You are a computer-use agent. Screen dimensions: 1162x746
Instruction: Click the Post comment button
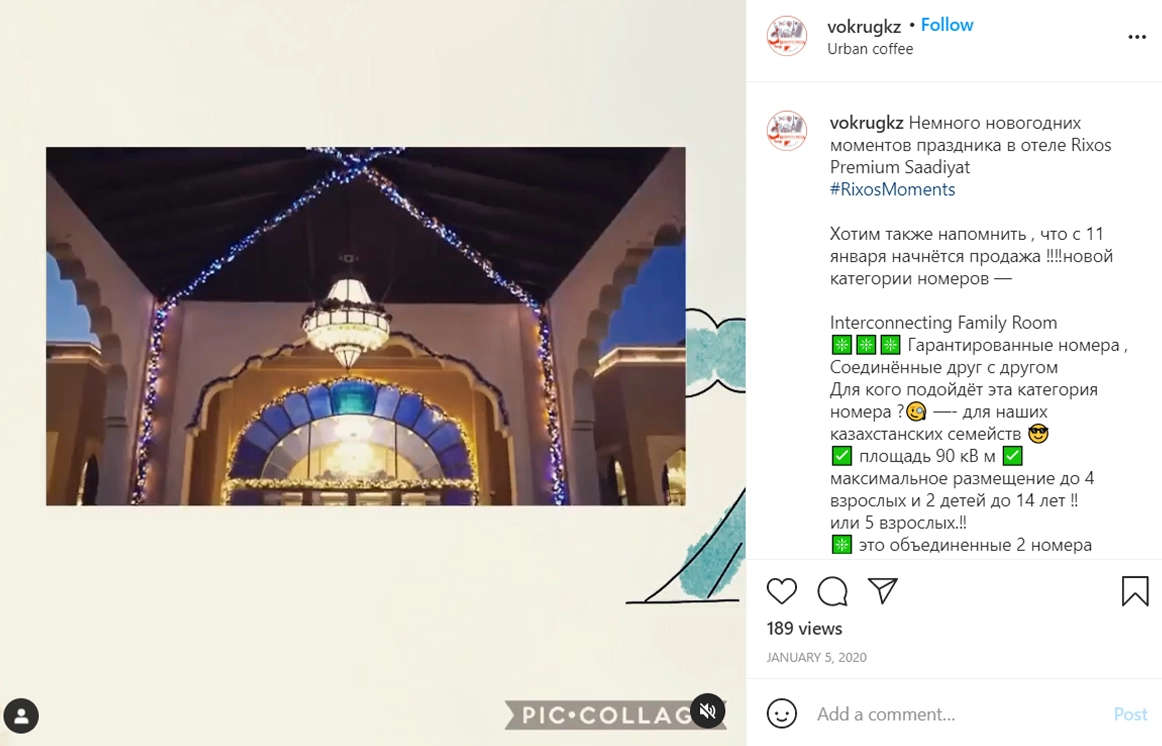pos(1130,714)
